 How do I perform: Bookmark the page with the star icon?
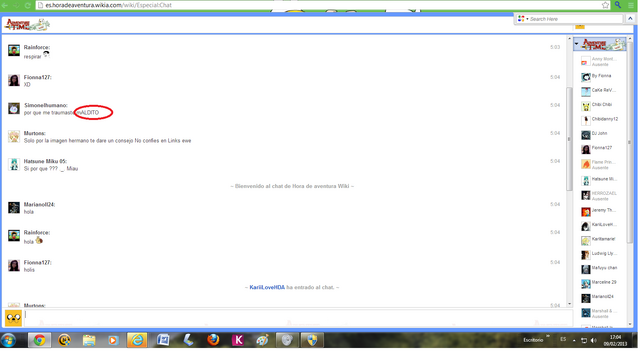coord(605,5)
